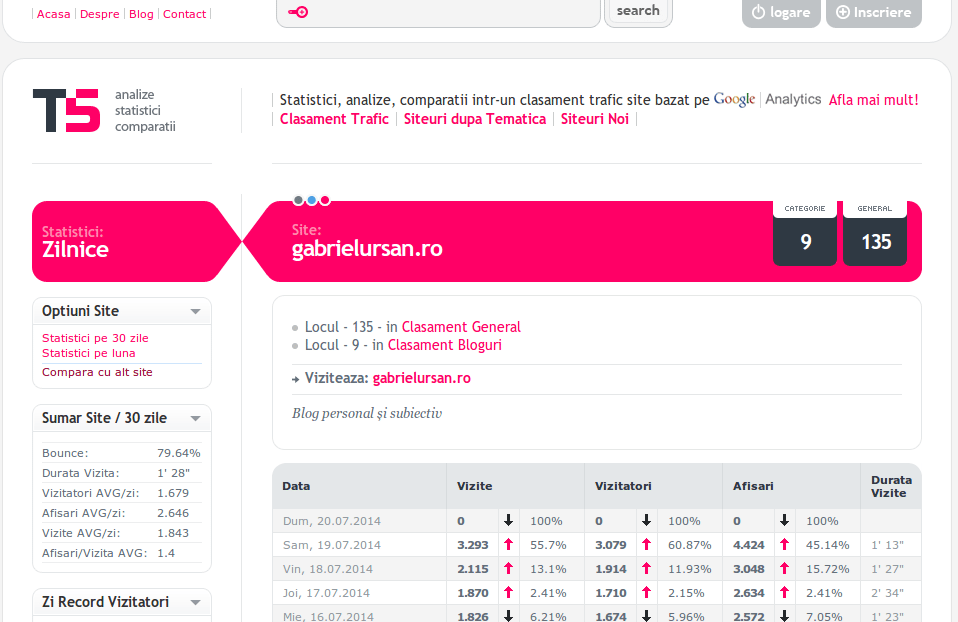The height and width of the screenshot is (622, 958).
Task: Click up arrow in Vin 18.07.2014 Vizite
Action: click(x=508, y=568)
